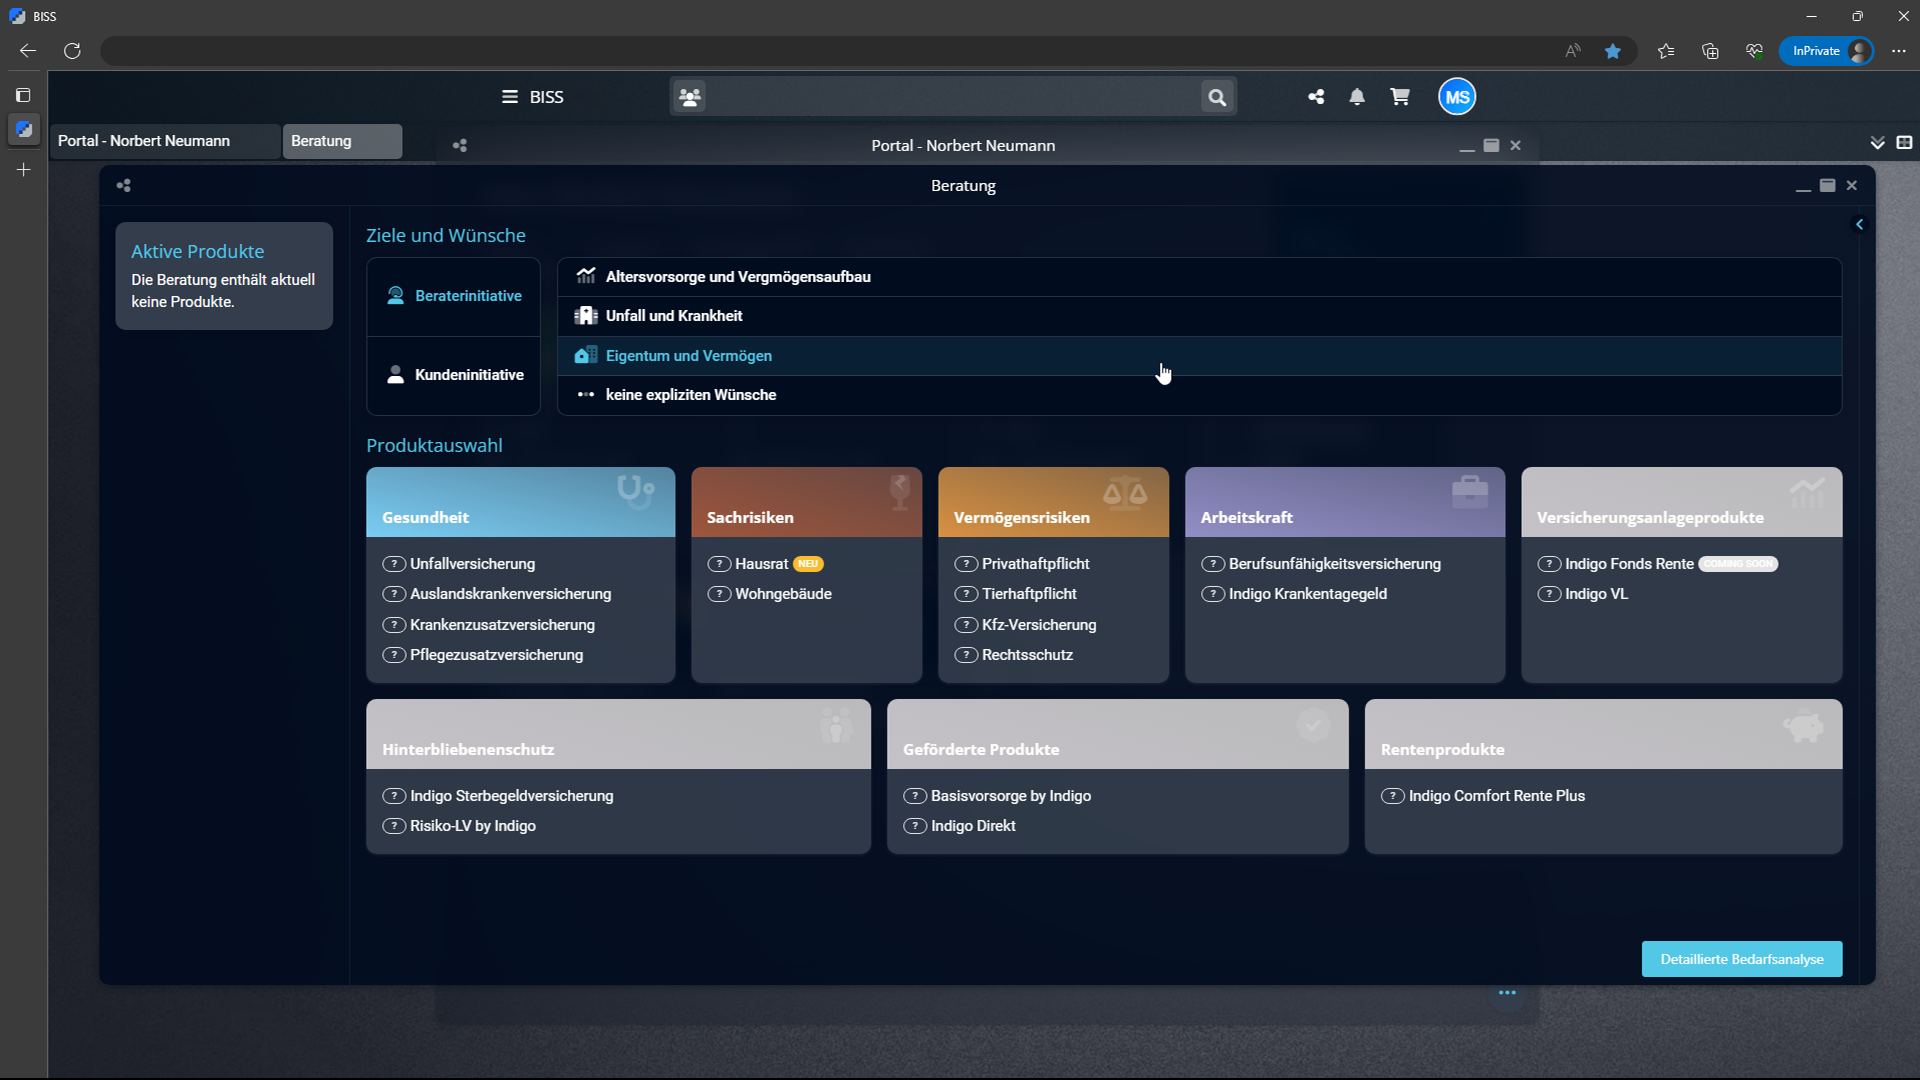Collapse the side panel chevron arrow
The height and width of the screenshot is (1080, 1920).
click(1859, 224)
